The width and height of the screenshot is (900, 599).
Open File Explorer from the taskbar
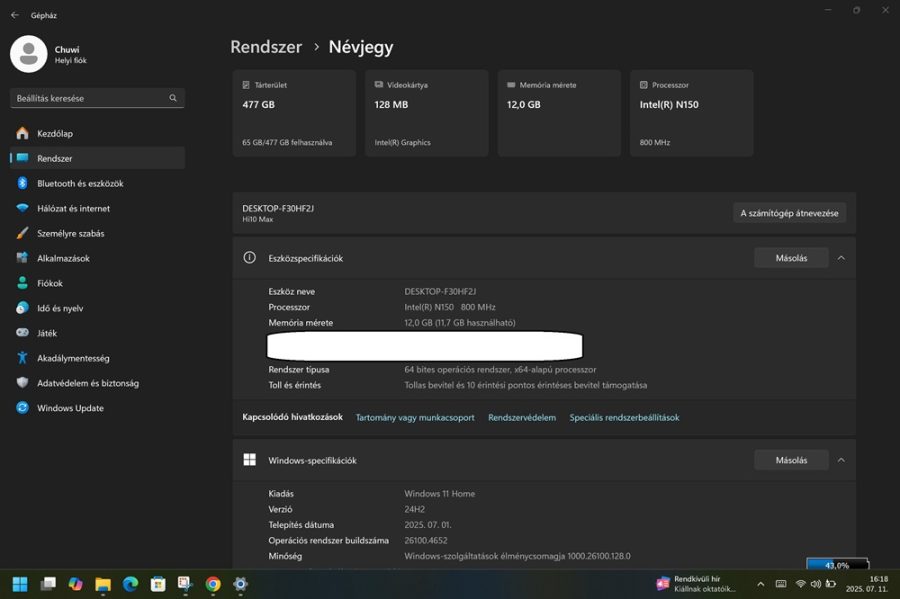[x=102, y=584]
